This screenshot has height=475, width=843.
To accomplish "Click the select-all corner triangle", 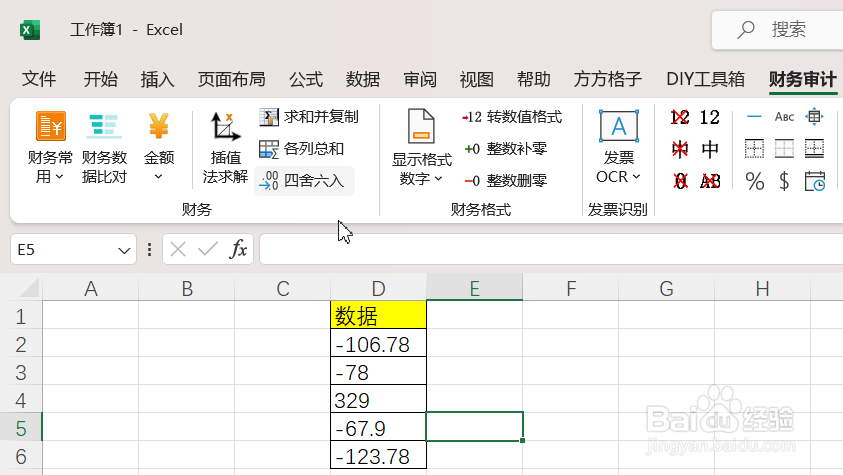I will tap(28, 288).
